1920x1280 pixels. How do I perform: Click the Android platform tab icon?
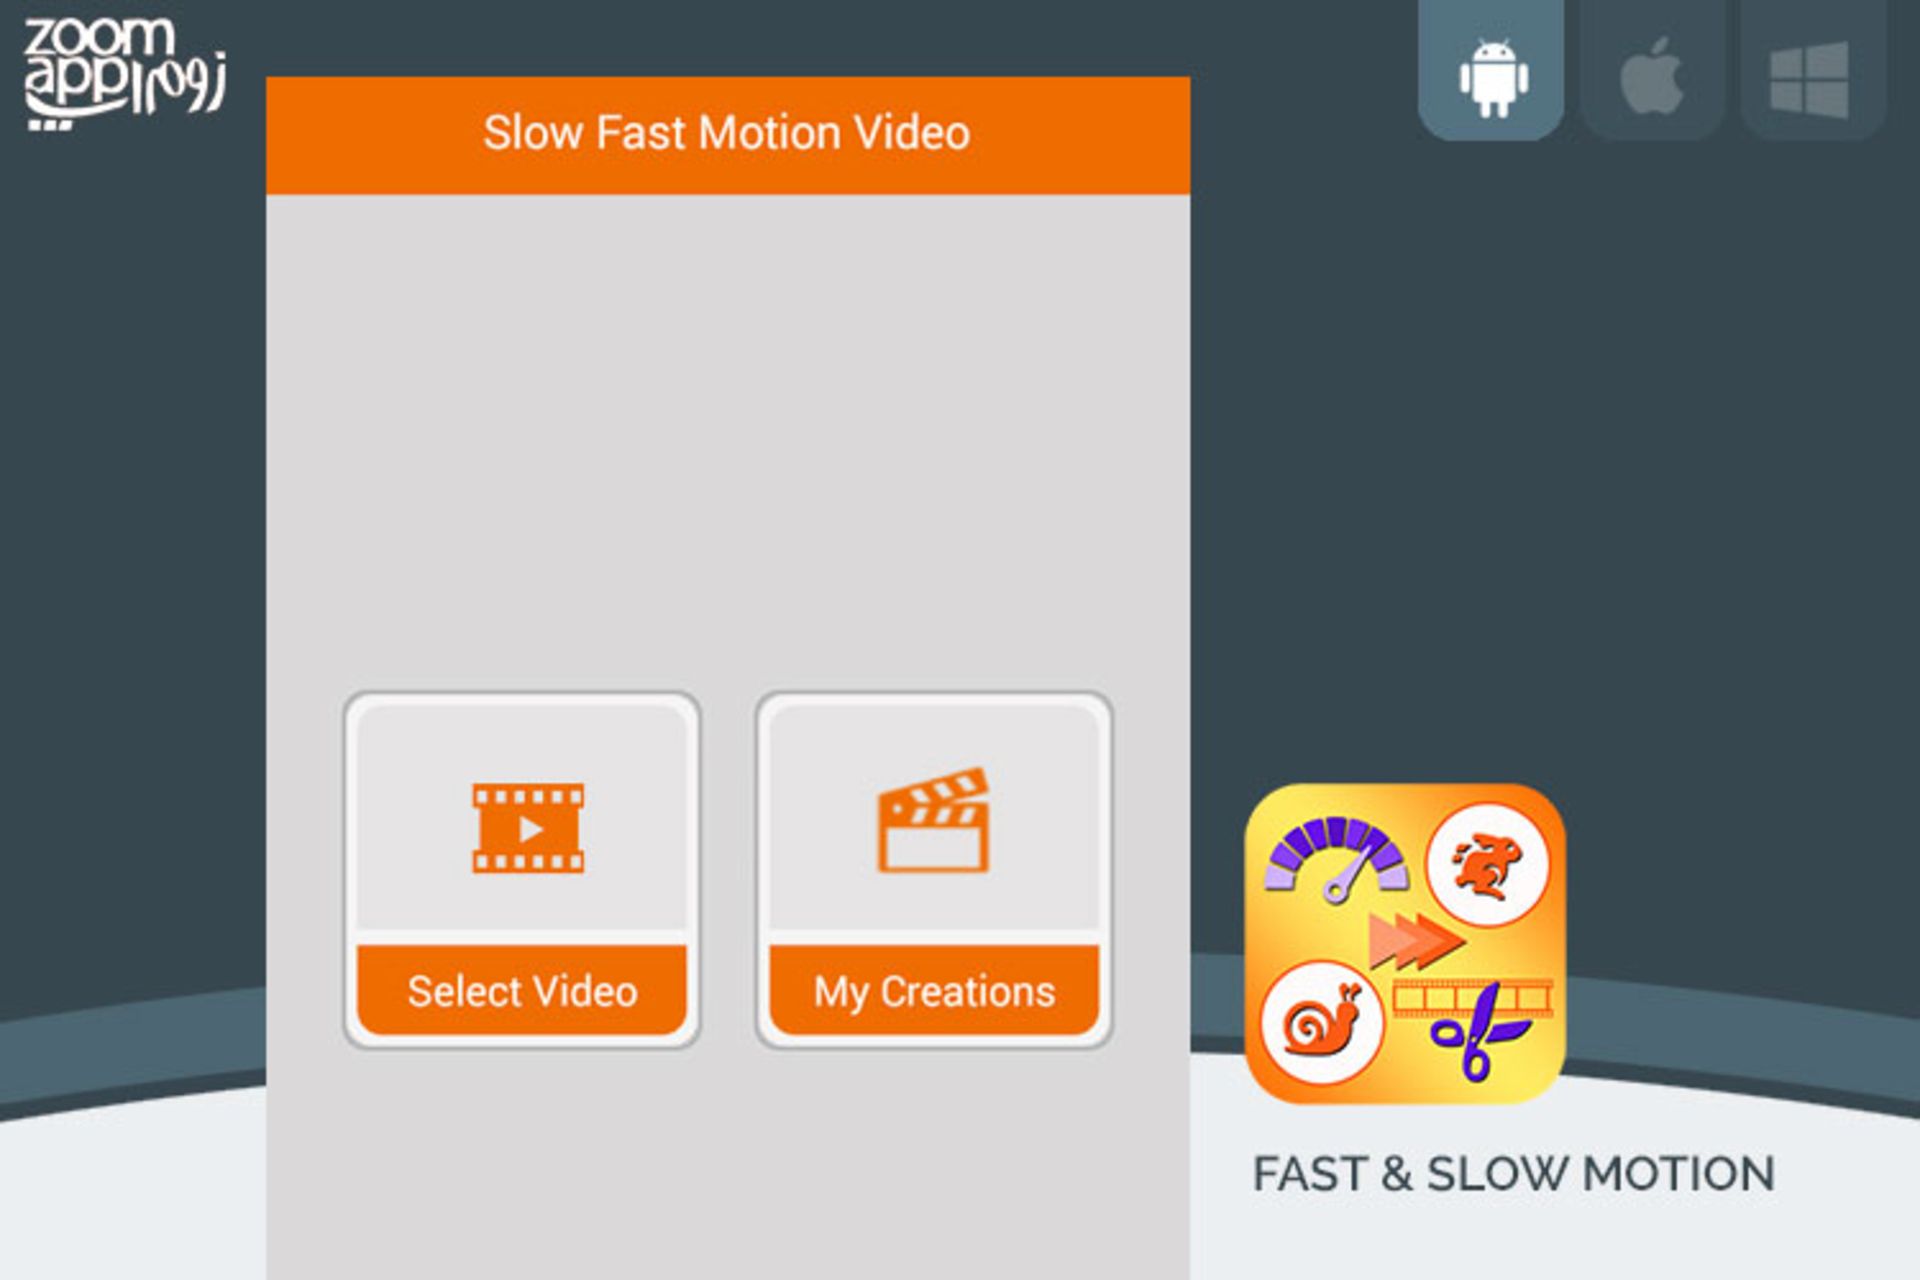pos(1492,78)
